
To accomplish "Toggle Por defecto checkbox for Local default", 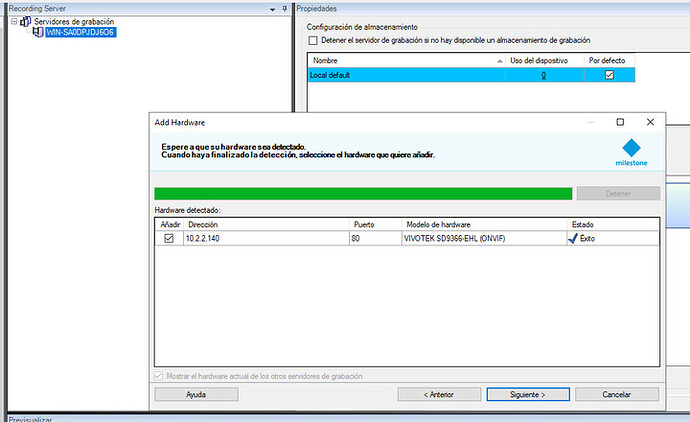I will click(x=609, y=75).
